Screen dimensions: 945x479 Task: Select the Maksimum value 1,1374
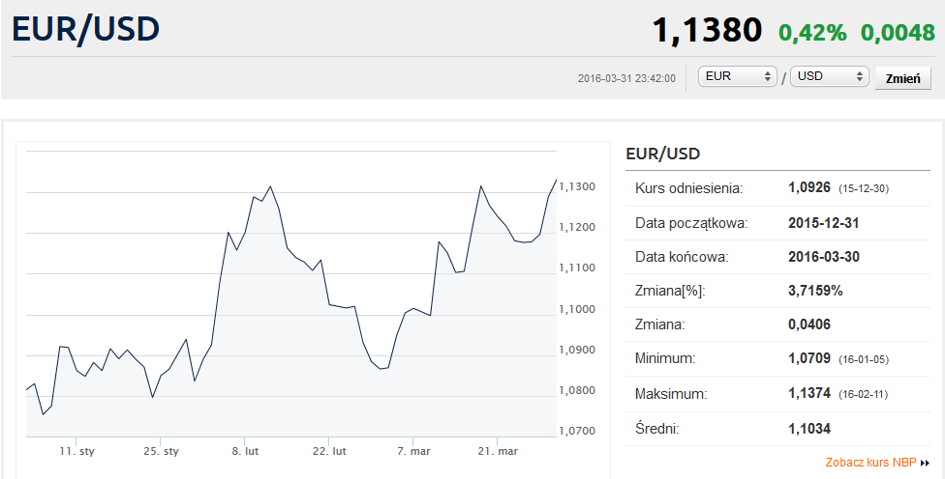(x=809, y=394)
